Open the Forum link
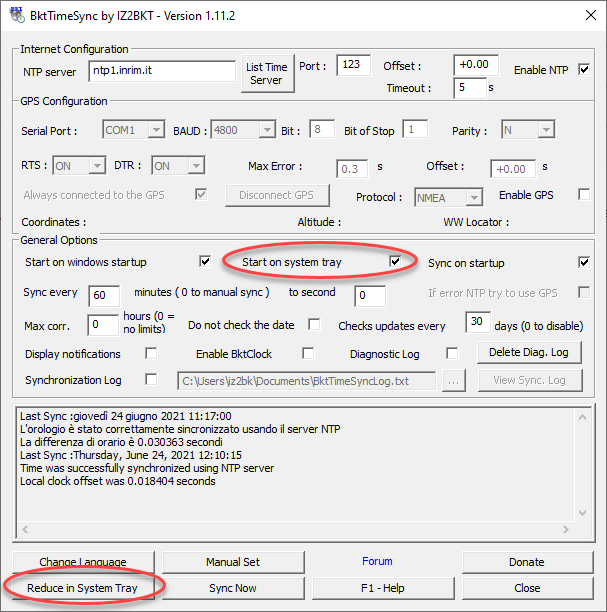607x612 pixels. click(x=377, y=561)
